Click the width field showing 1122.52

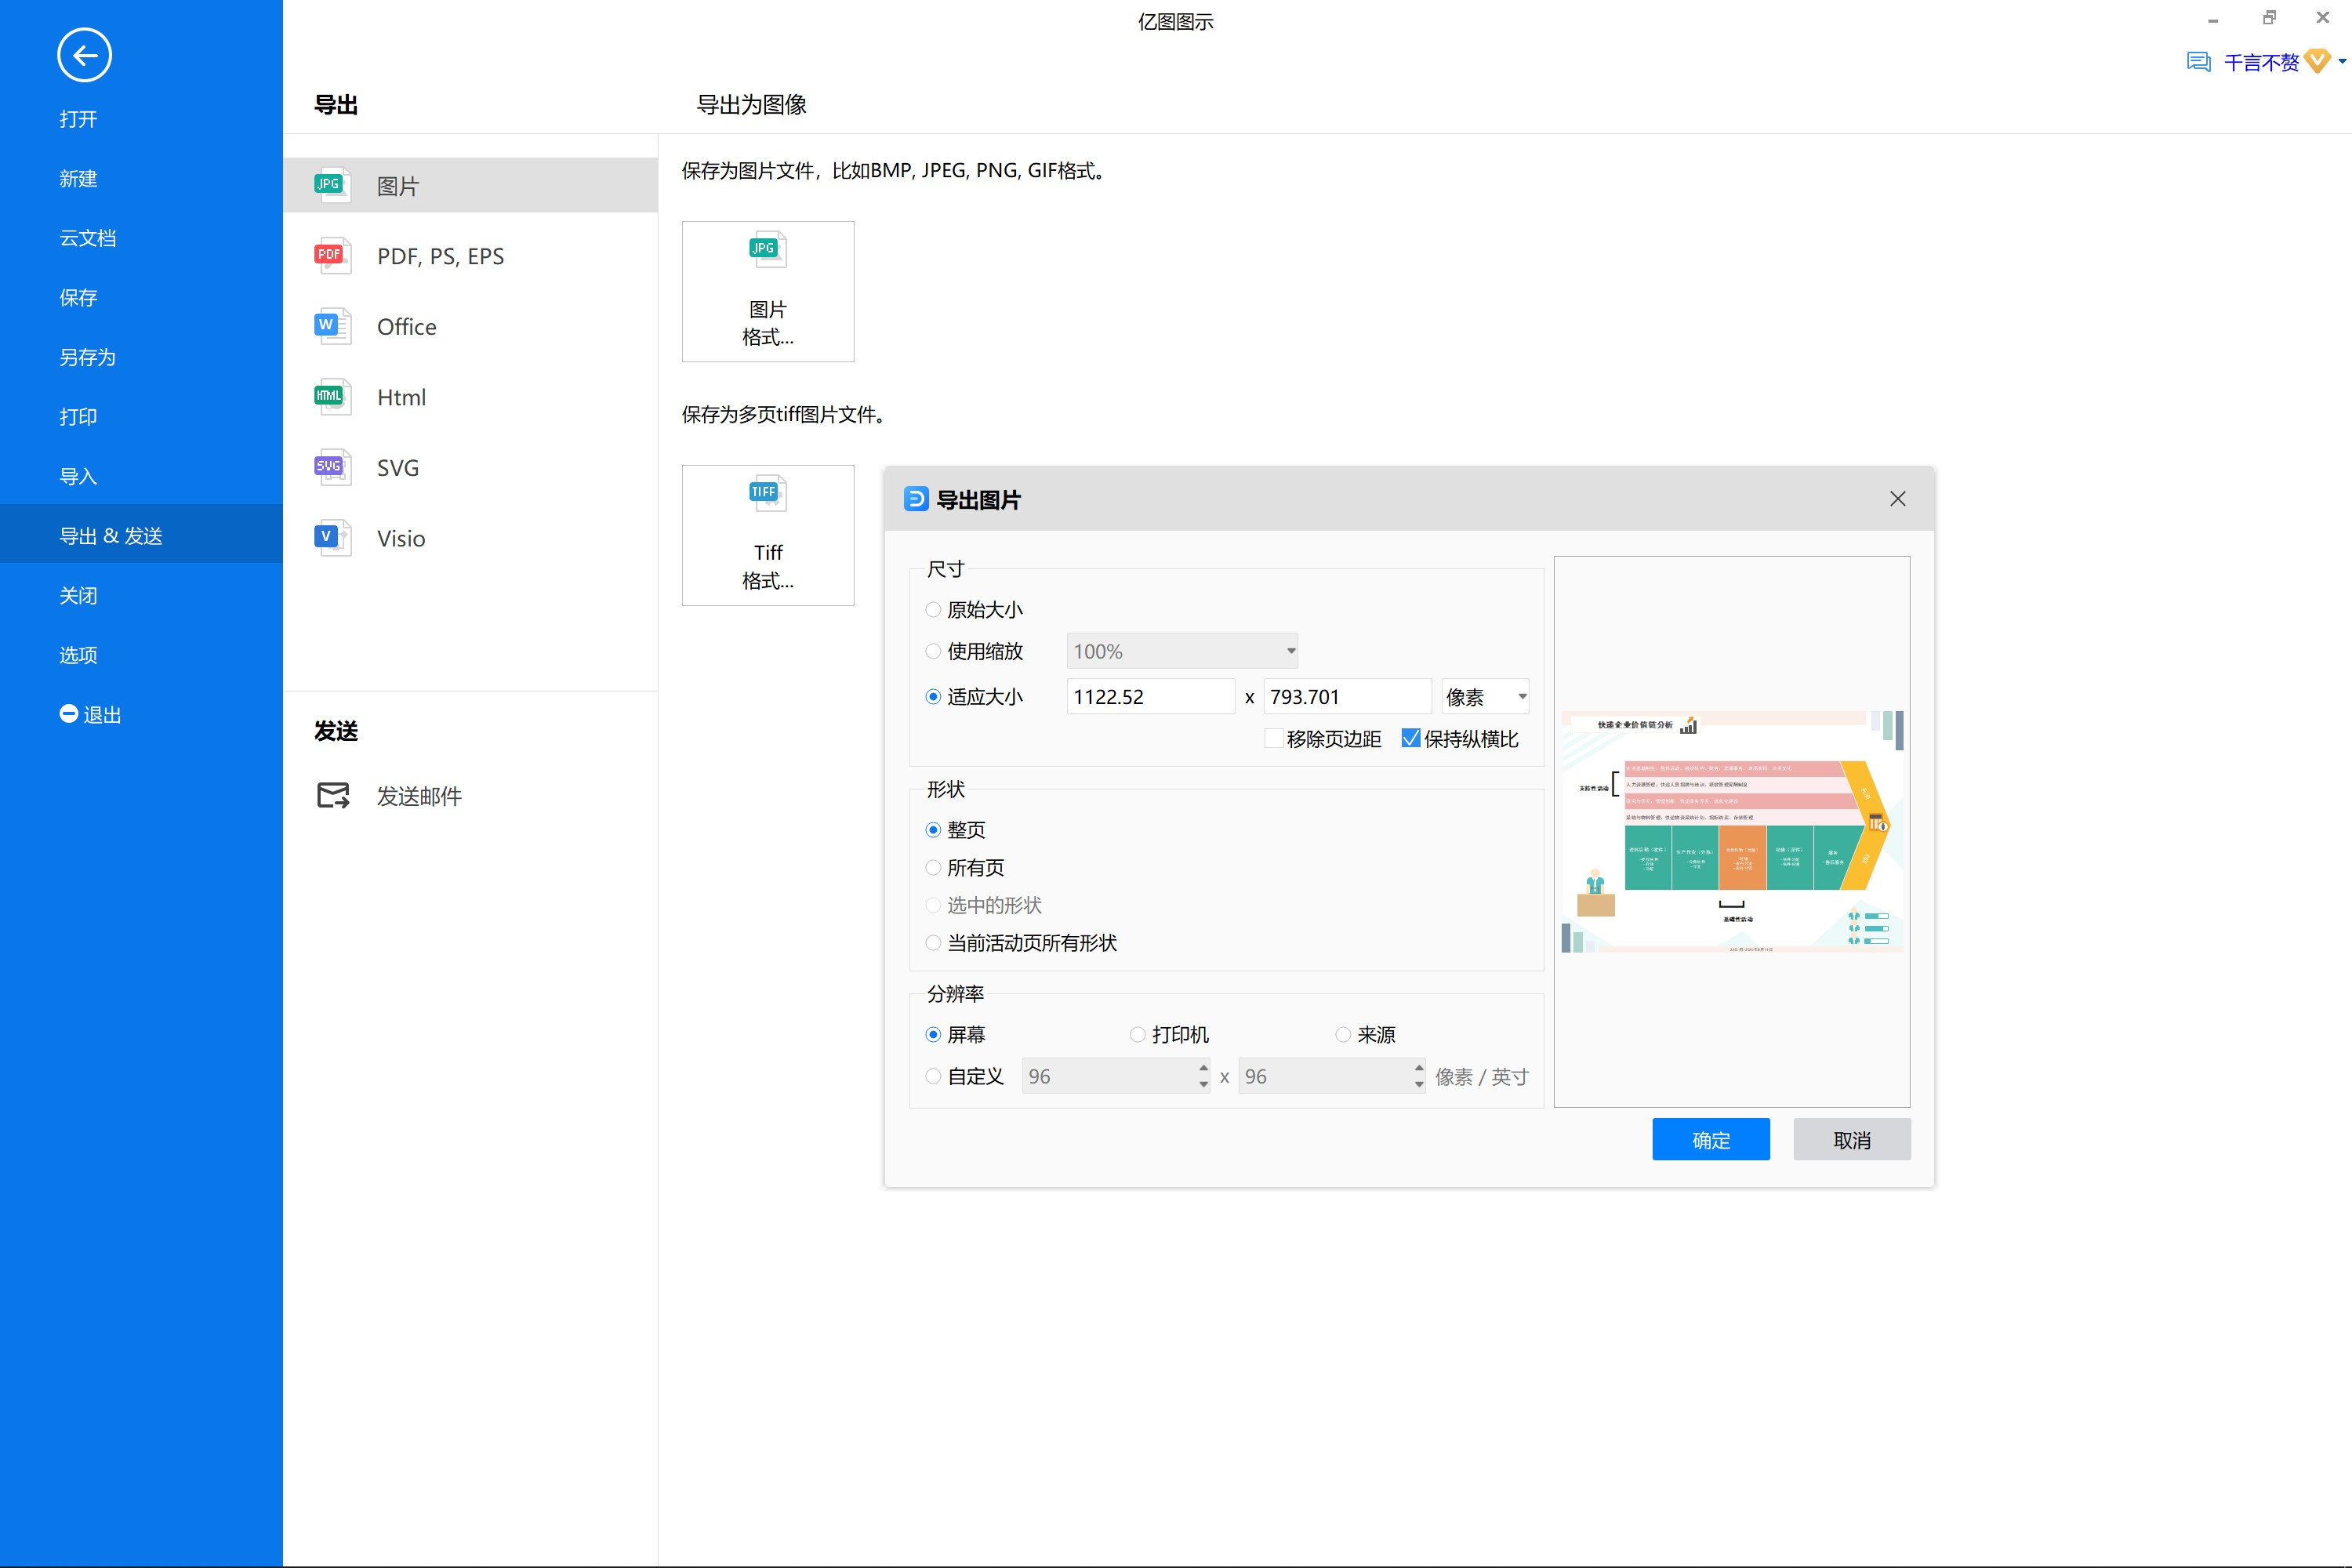coord(1150,697)
